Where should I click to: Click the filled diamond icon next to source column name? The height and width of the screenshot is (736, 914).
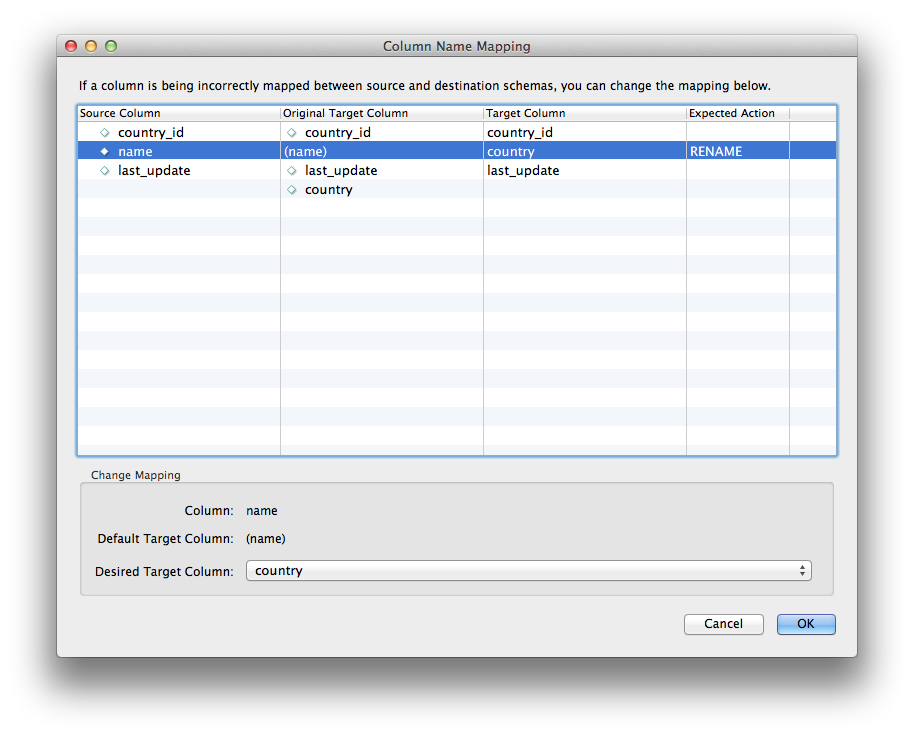coord(104,151)
